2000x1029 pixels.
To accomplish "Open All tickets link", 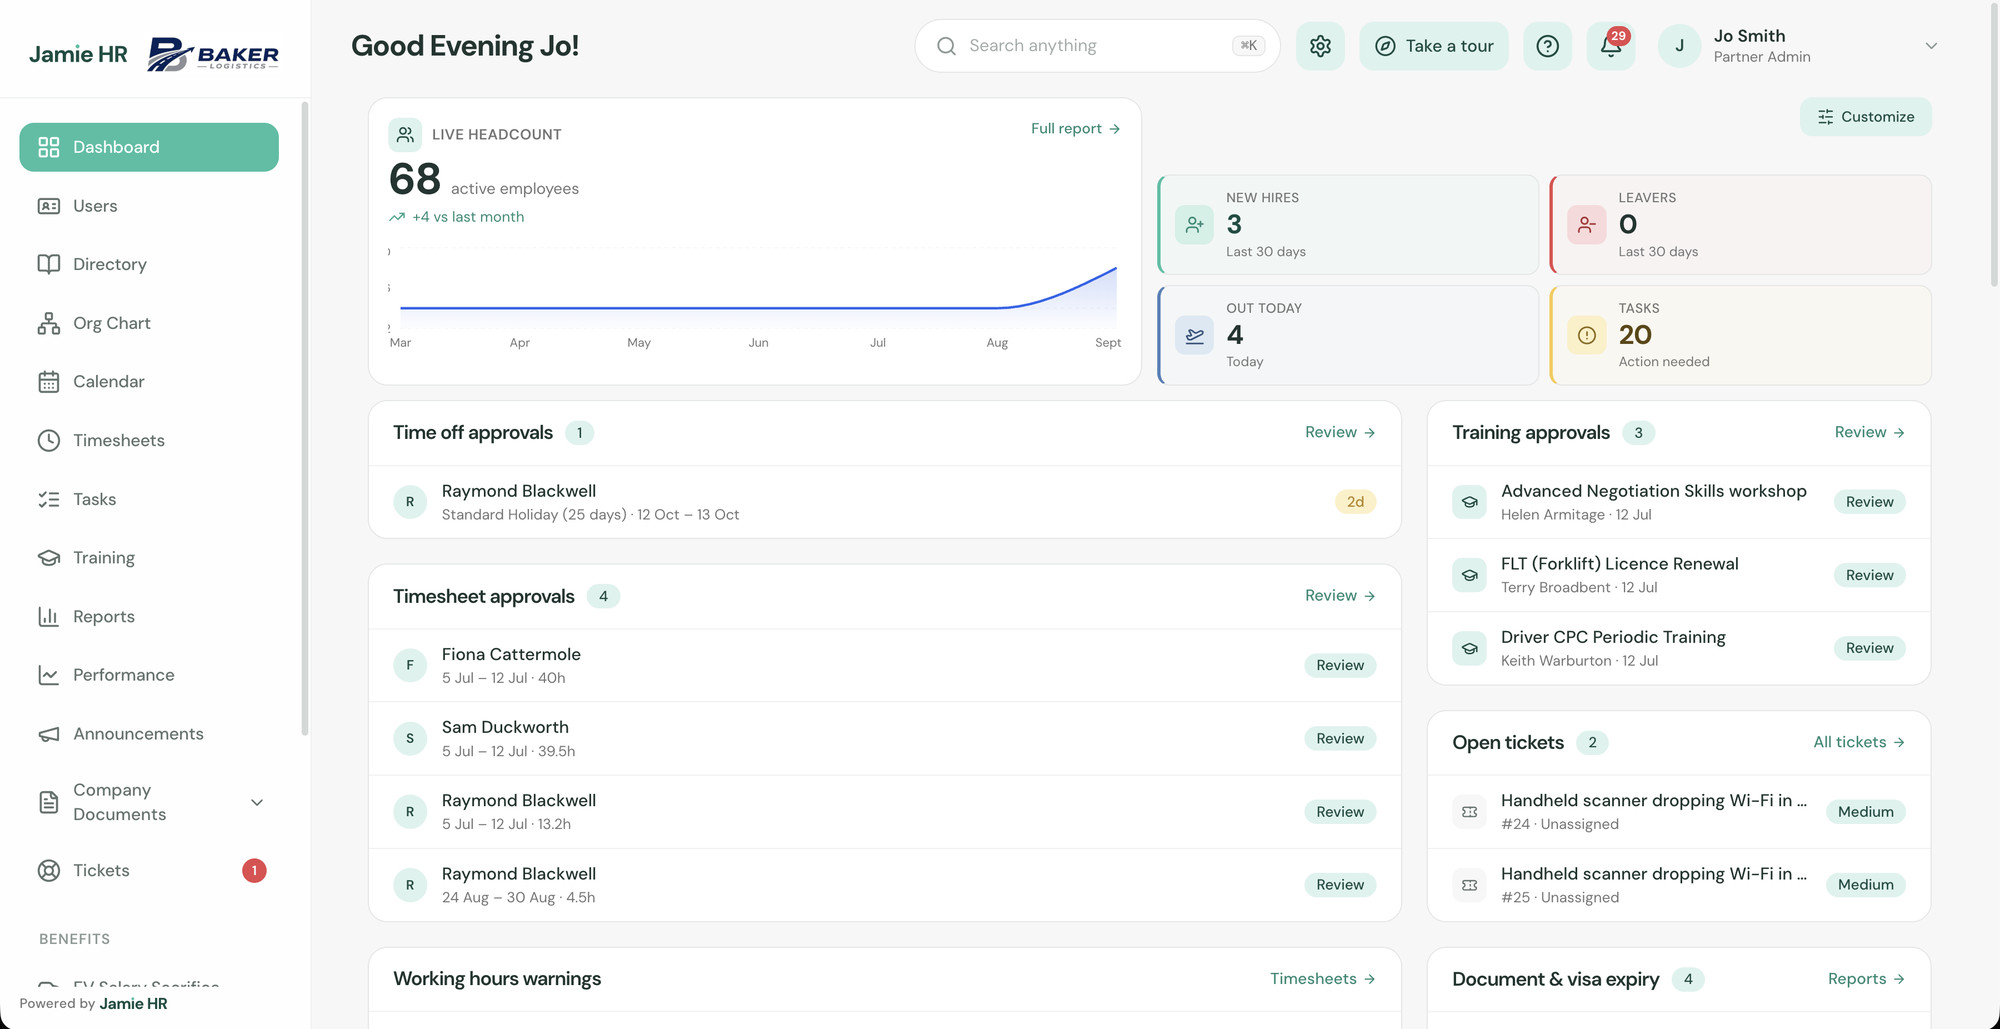I will (1859, 742).
